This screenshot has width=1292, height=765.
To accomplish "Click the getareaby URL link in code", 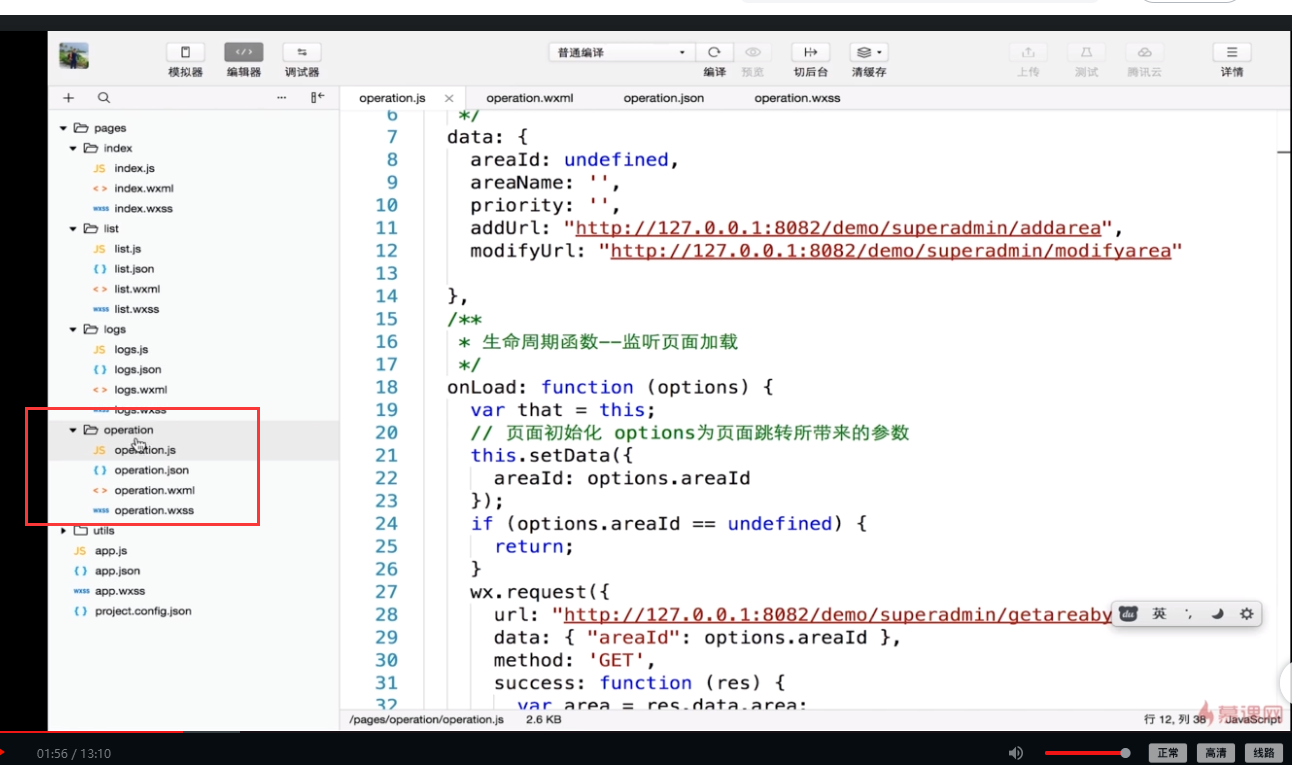I will (838, 614).
